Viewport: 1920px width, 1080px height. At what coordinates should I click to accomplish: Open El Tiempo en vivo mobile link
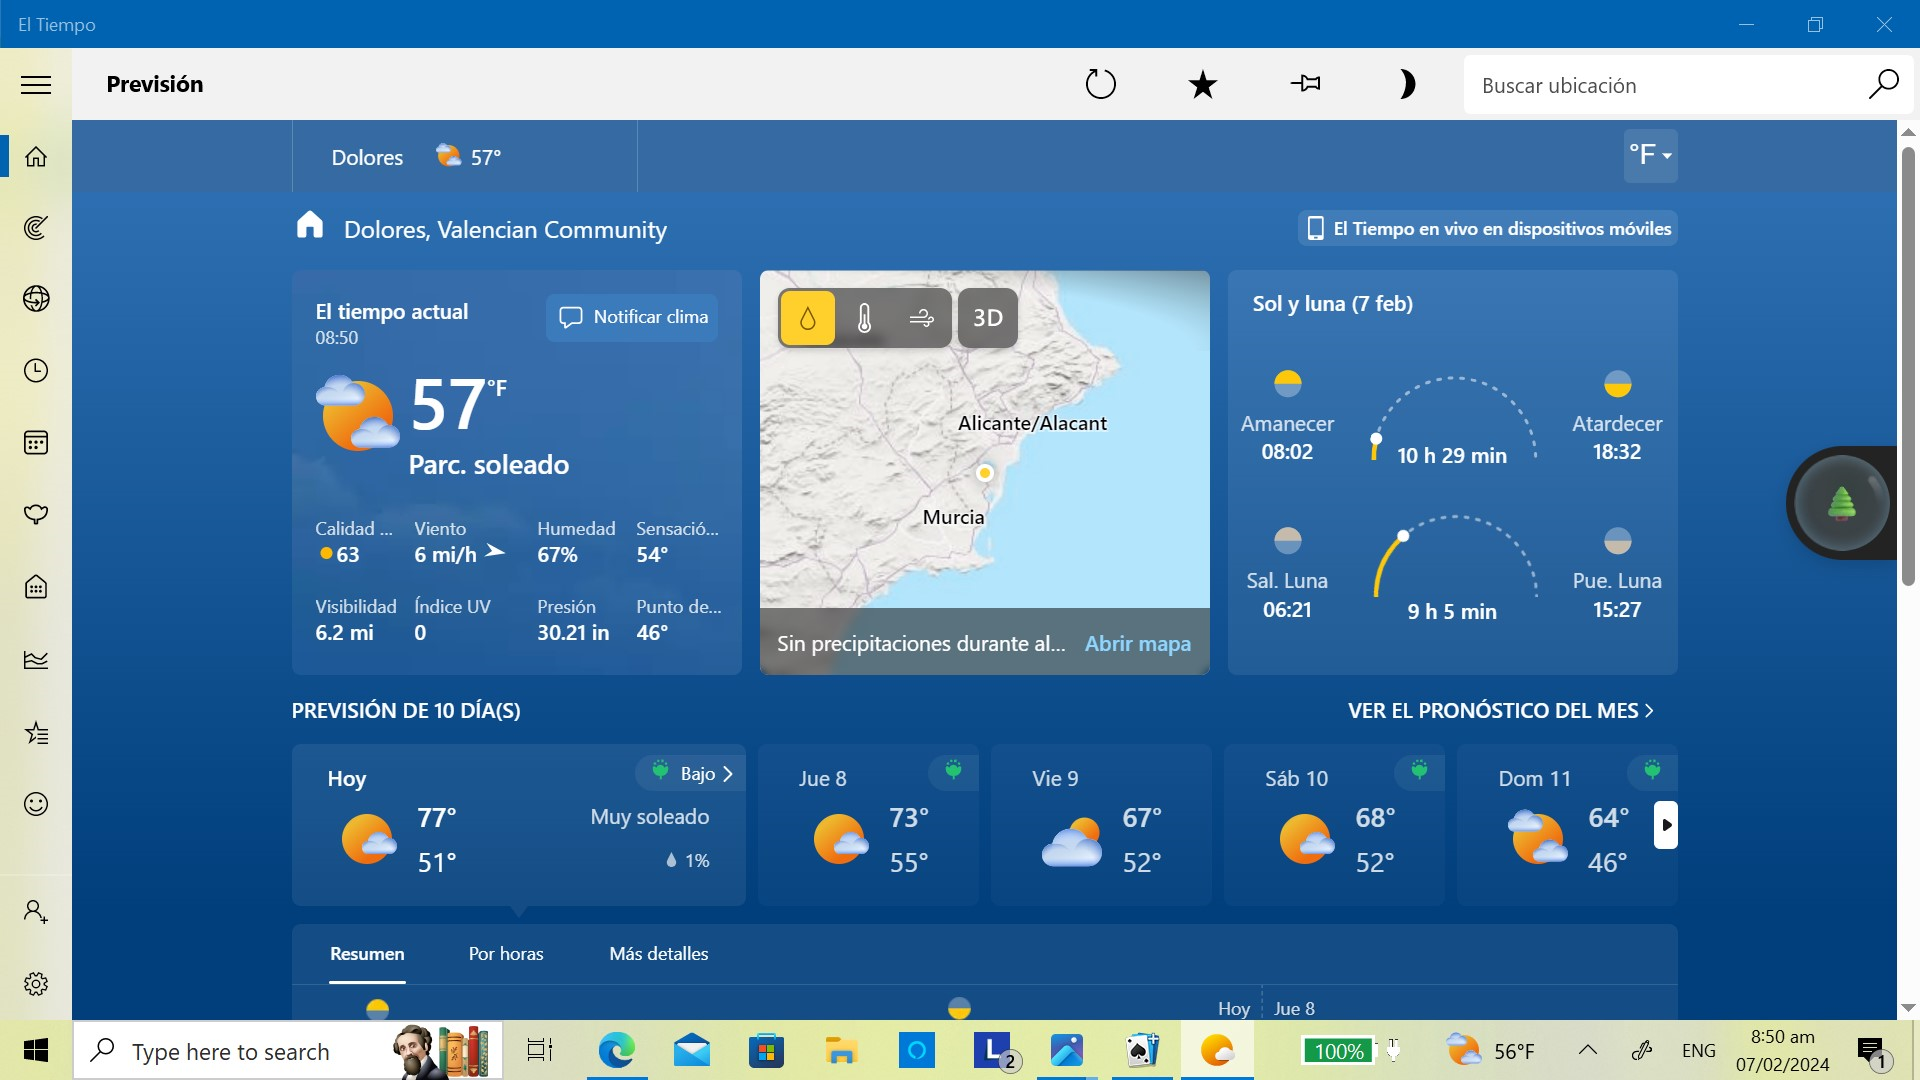point(1488,229)
